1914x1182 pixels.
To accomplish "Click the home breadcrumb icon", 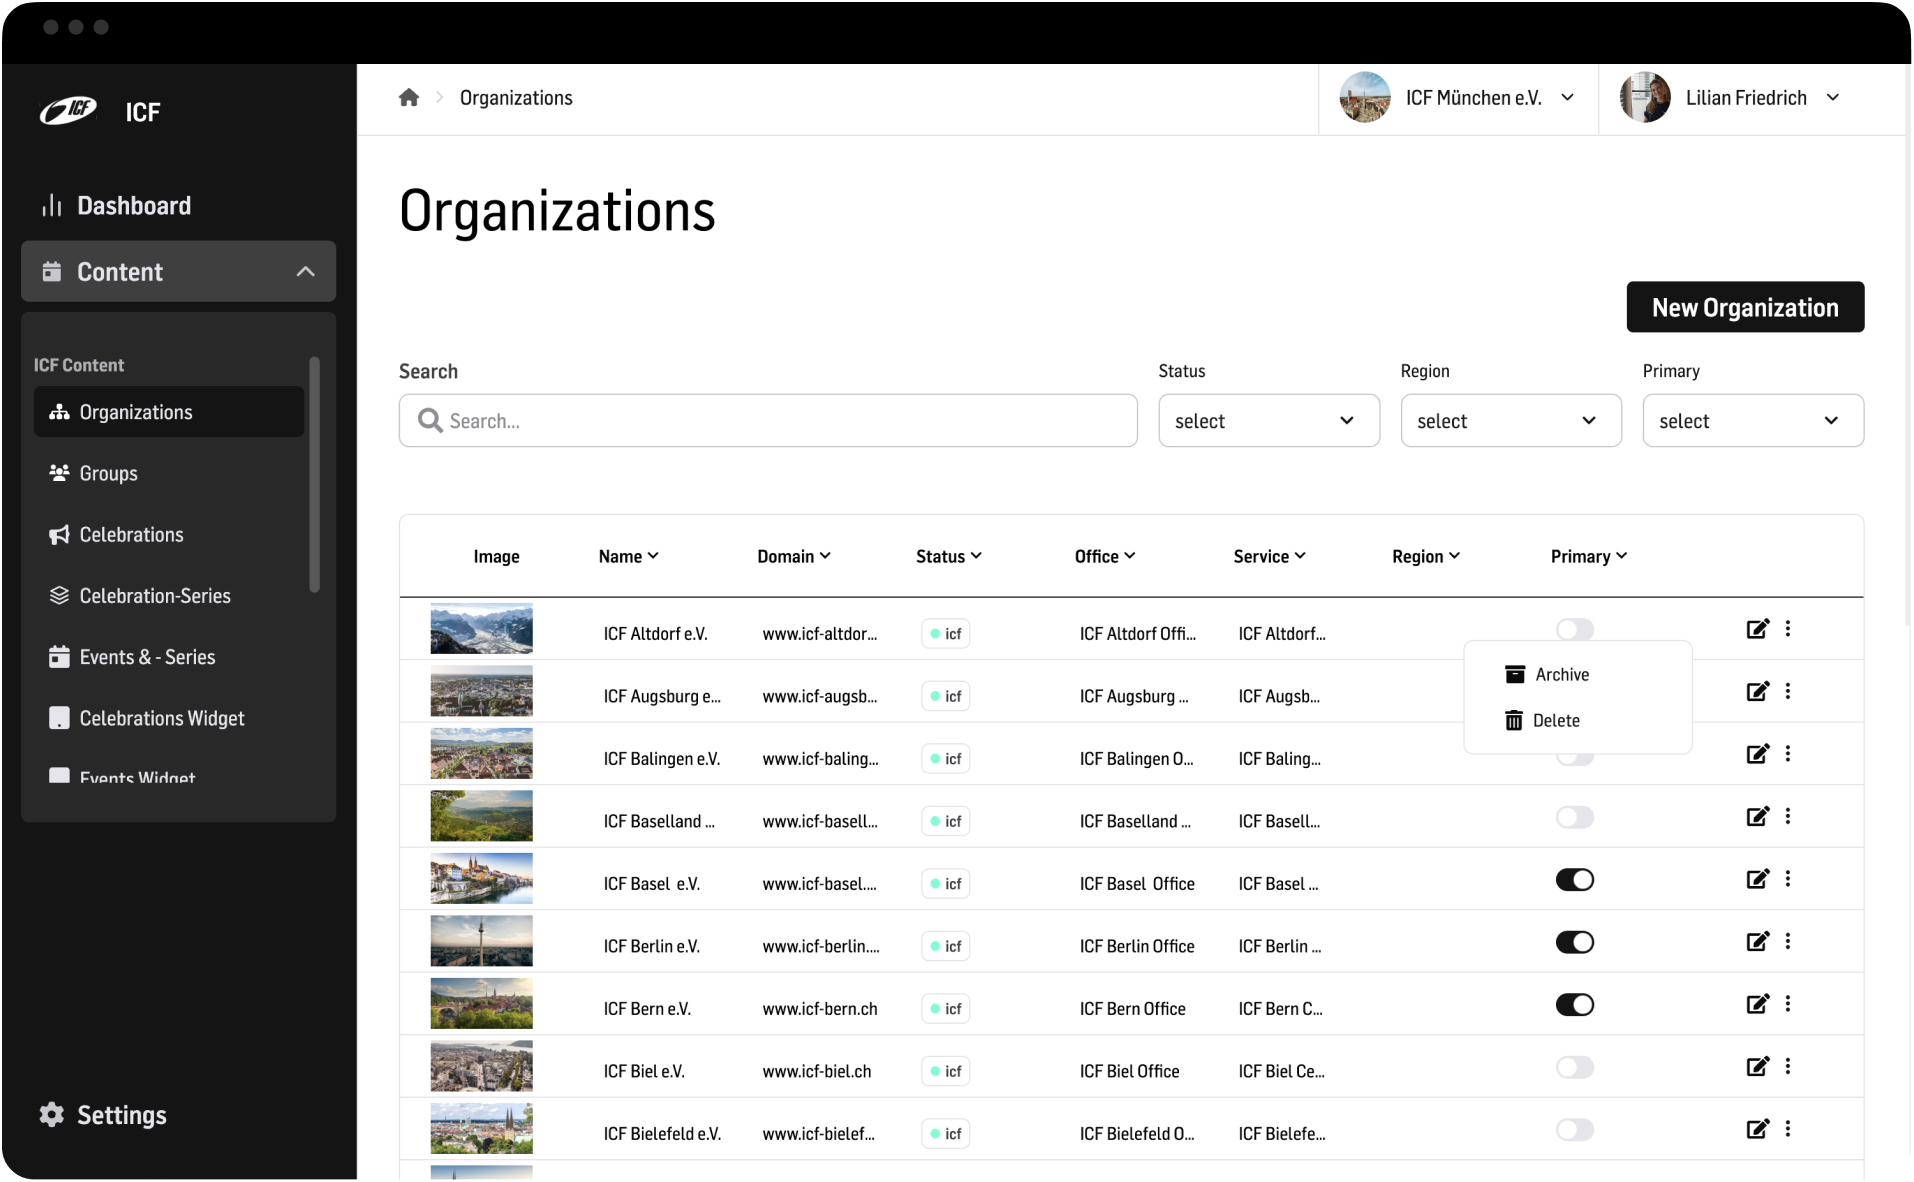I will click(409, 97).
